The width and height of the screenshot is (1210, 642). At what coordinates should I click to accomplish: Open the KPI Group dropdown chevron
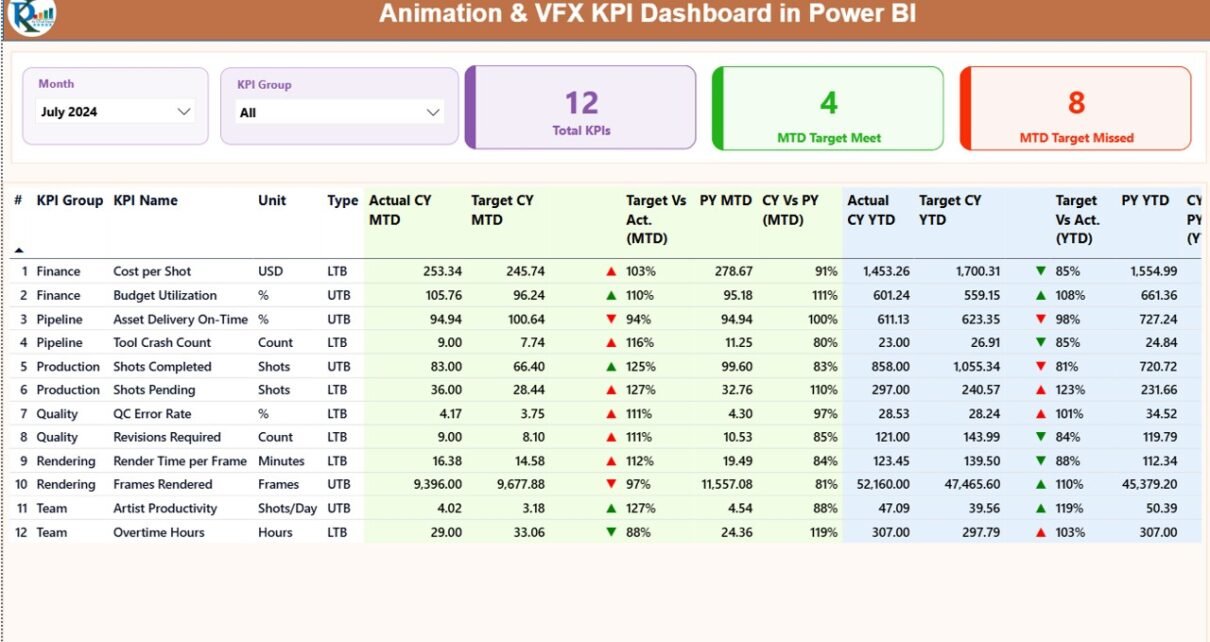pos(433,113)
